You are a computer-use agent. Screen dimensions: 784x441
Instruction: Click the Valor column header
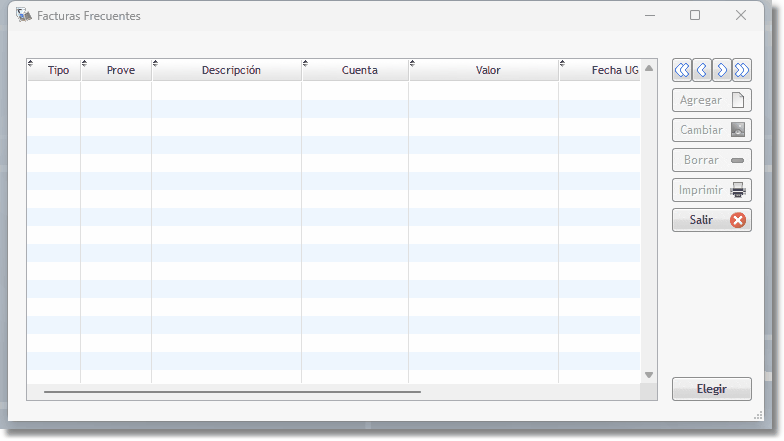[x=487, y=70]
